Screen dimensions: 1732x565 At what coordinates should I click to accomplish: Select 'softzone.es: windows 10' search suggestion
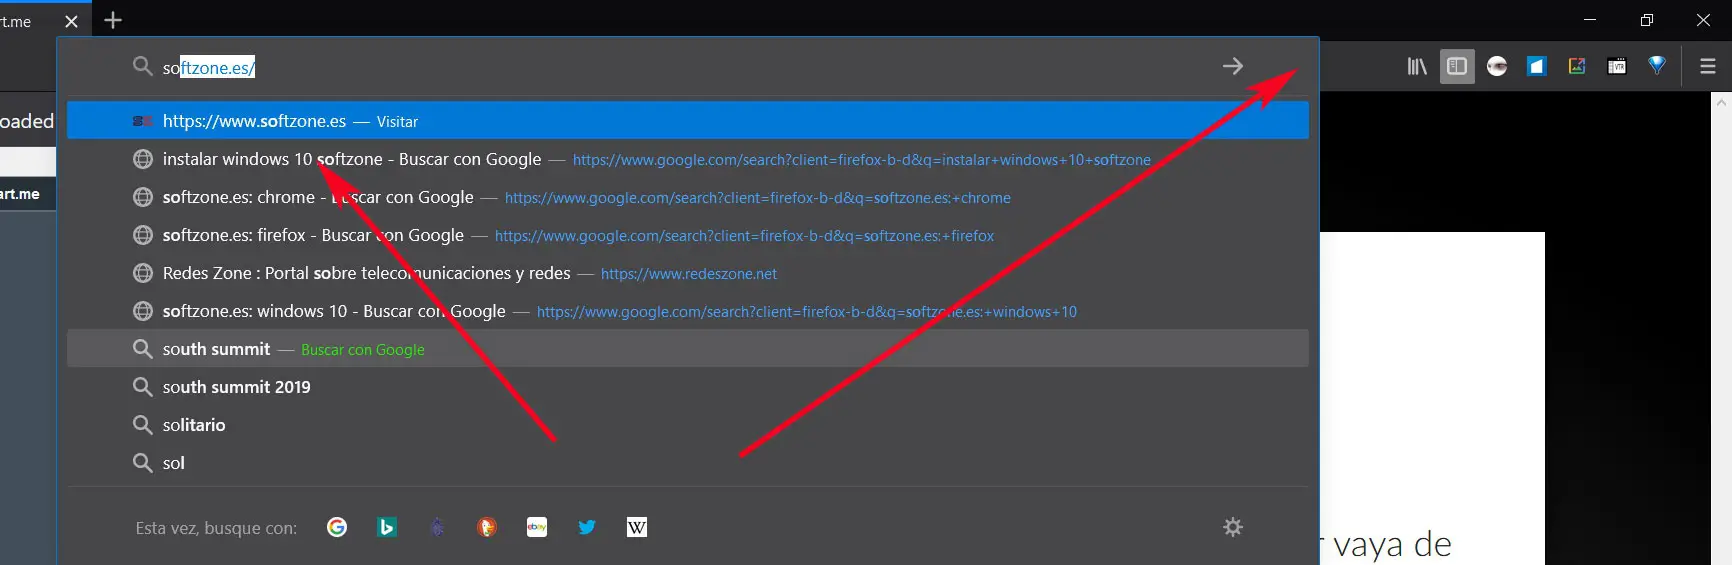(688, 311)
